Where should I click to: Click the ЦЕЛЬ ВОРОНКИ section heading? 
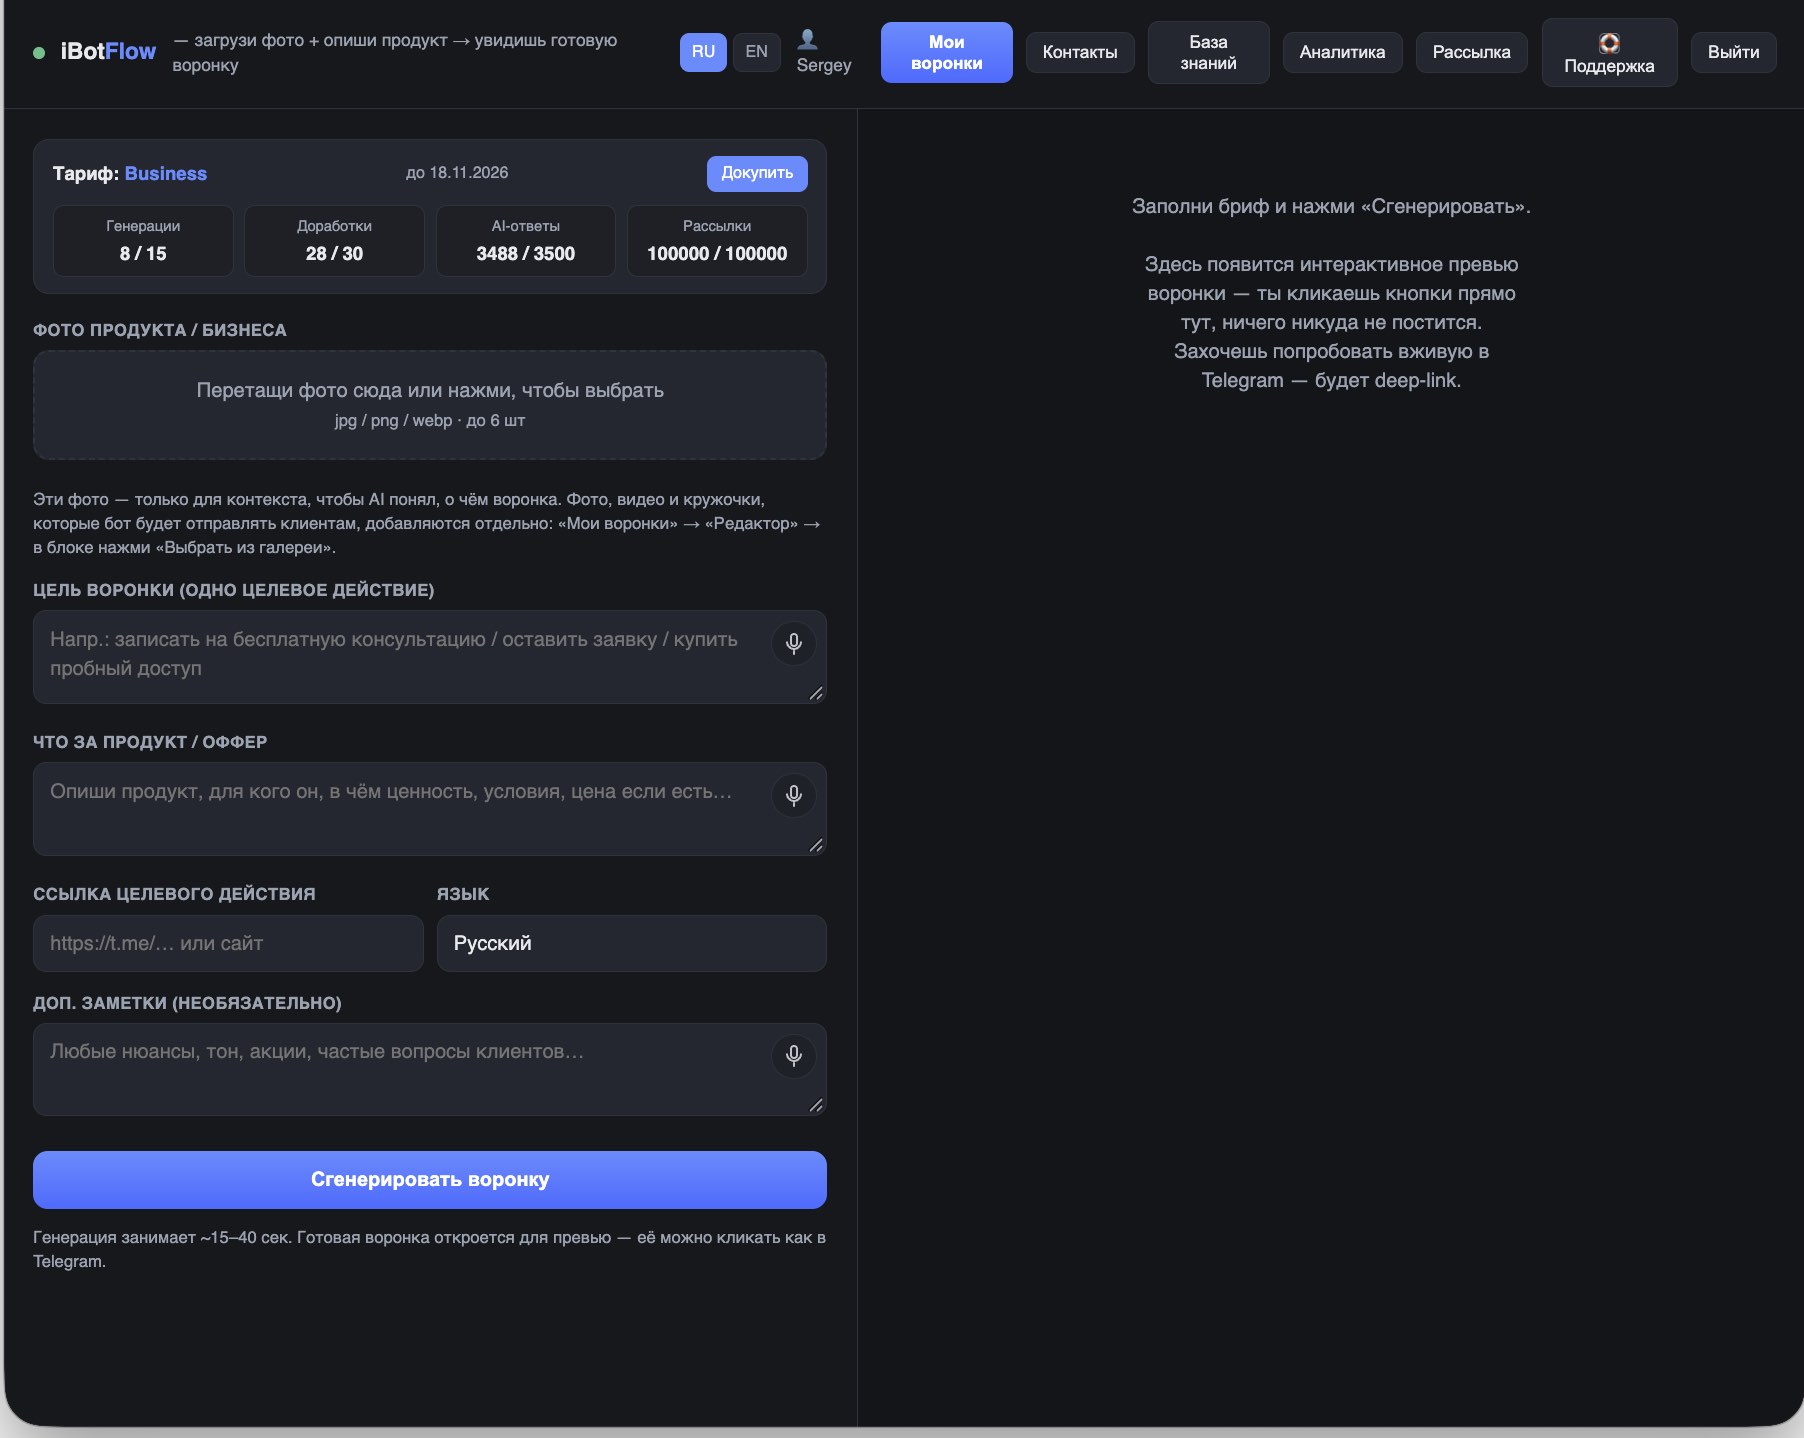pyautogui.click(x=234, y=590)
